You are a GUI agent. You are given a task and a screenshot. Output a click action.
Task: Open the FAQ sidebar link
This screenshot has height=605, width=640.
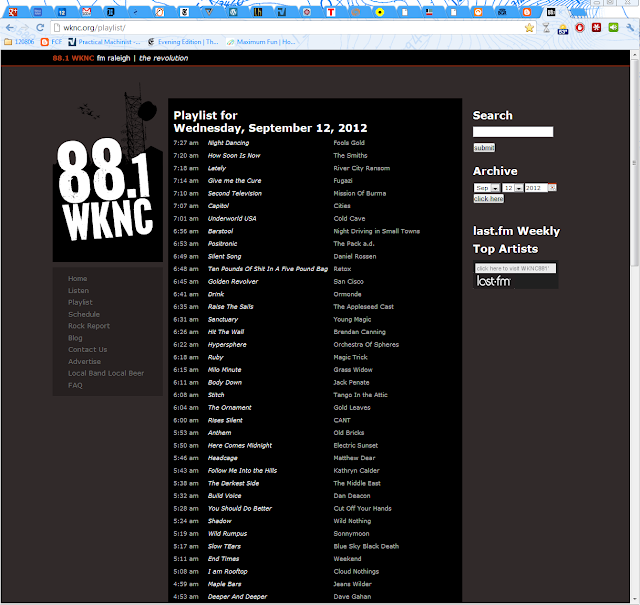tap(75, 385)
